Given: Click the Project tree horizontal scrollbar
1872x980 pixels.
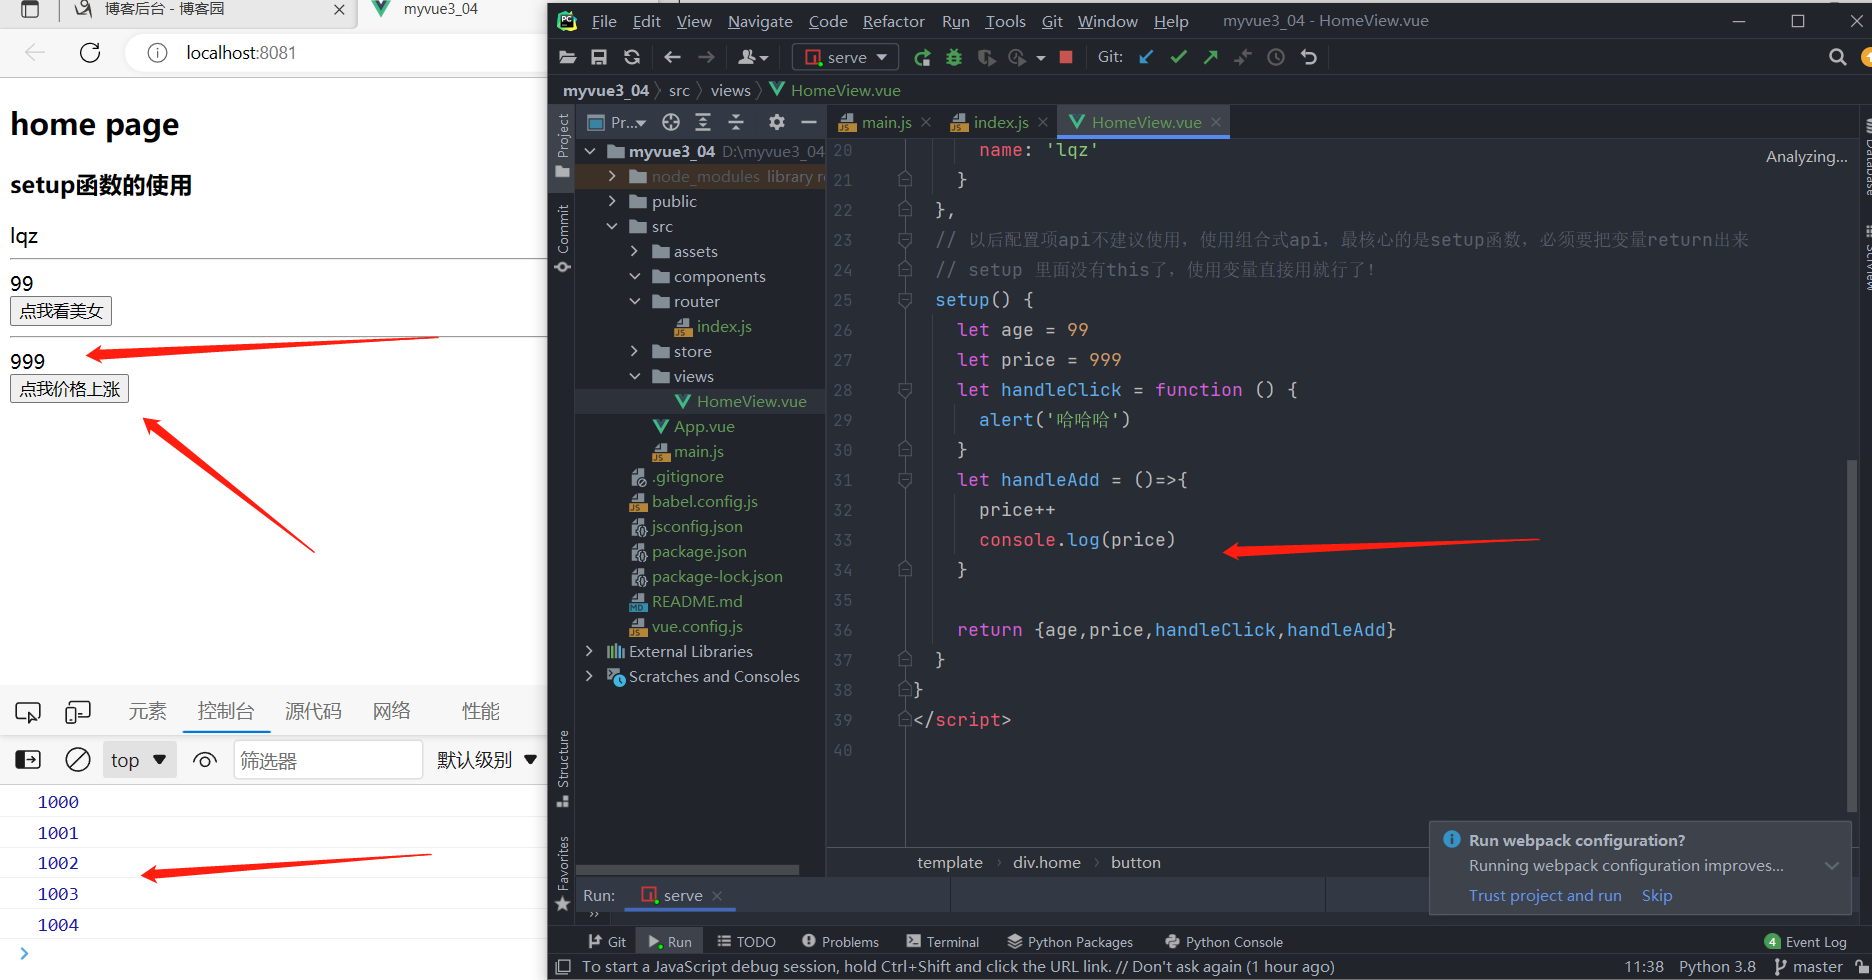Looking at the screenshot, I should click(688, 870).
